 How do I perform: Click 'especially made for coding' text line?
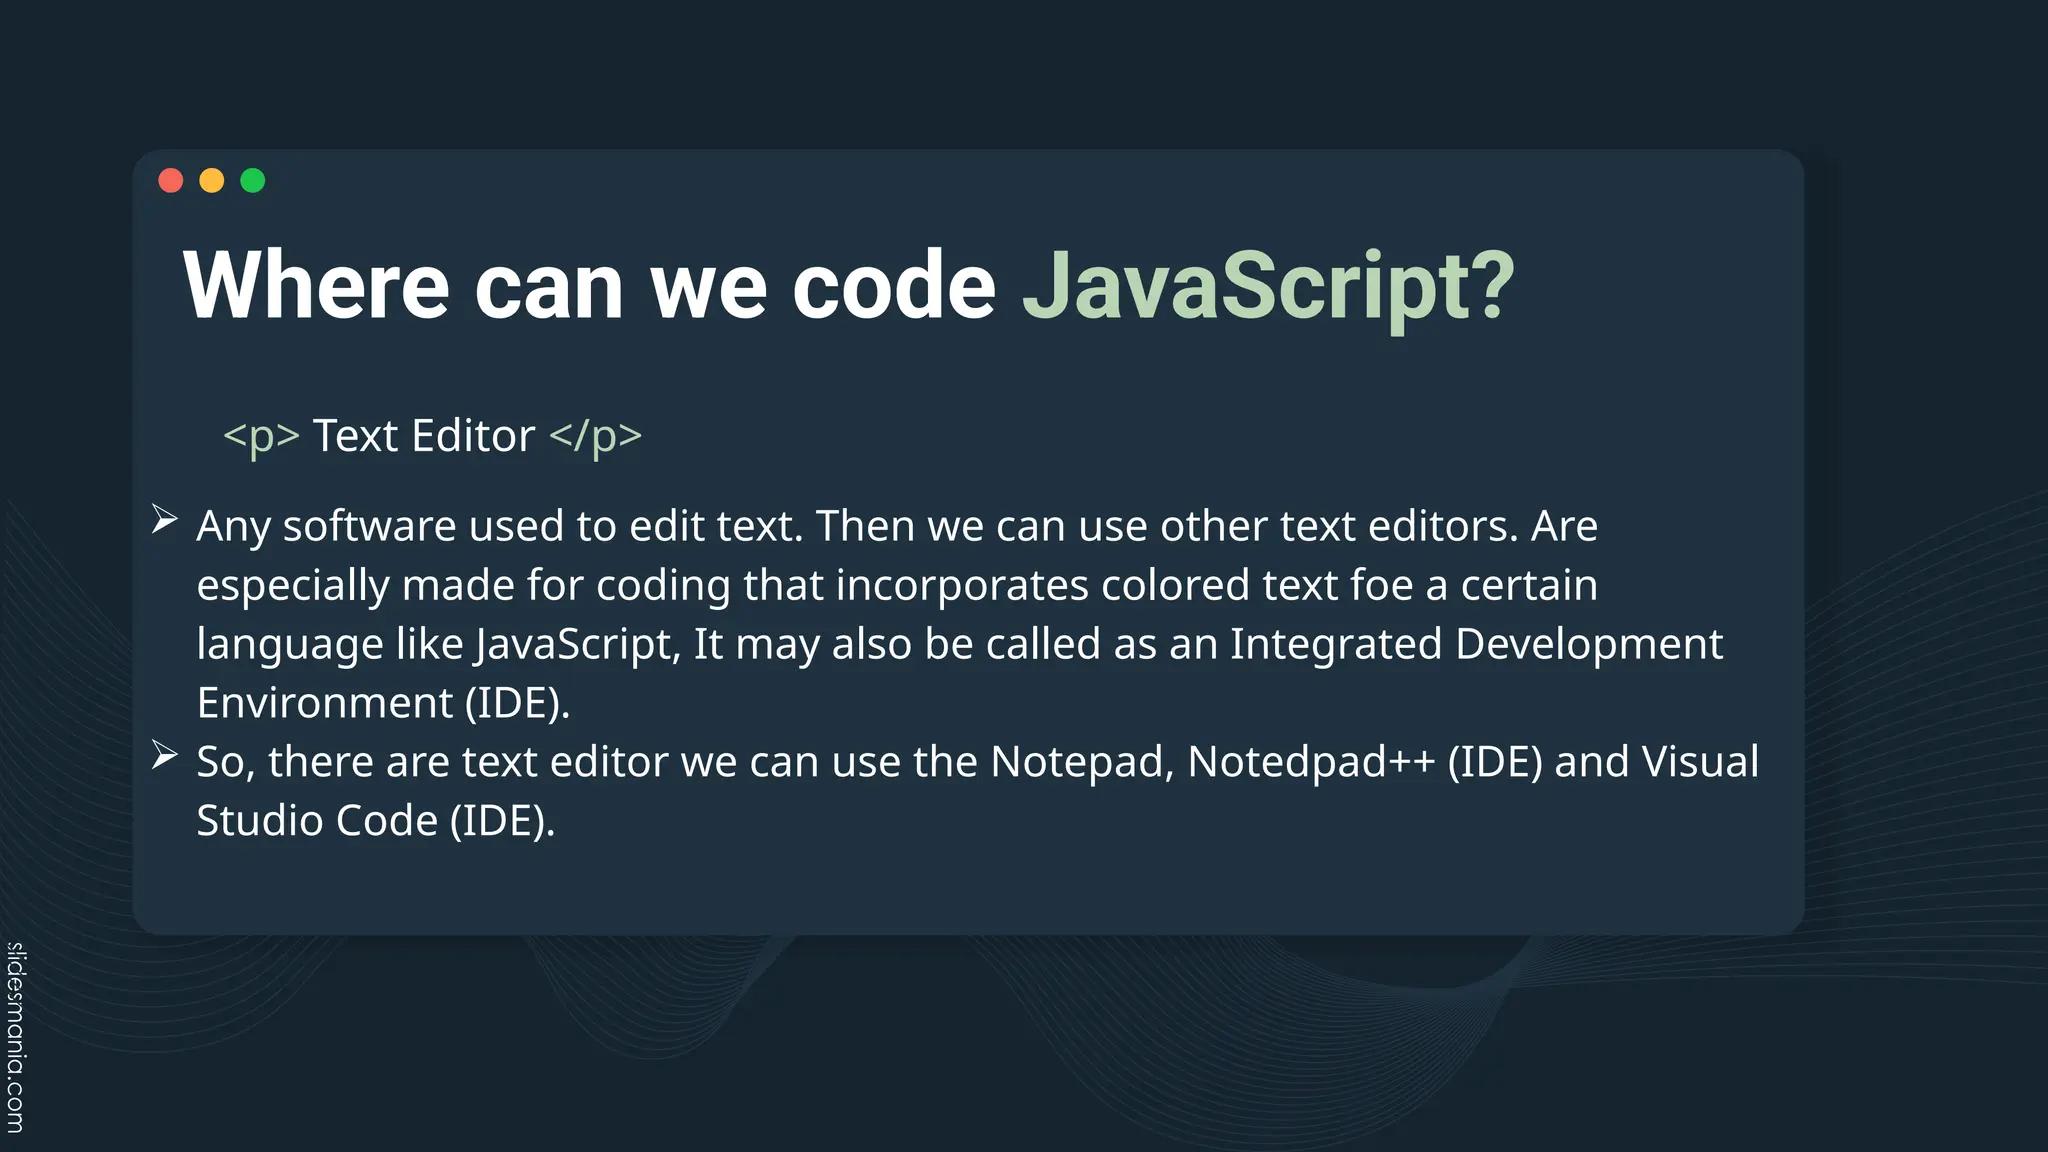click(x=464, y=586)
